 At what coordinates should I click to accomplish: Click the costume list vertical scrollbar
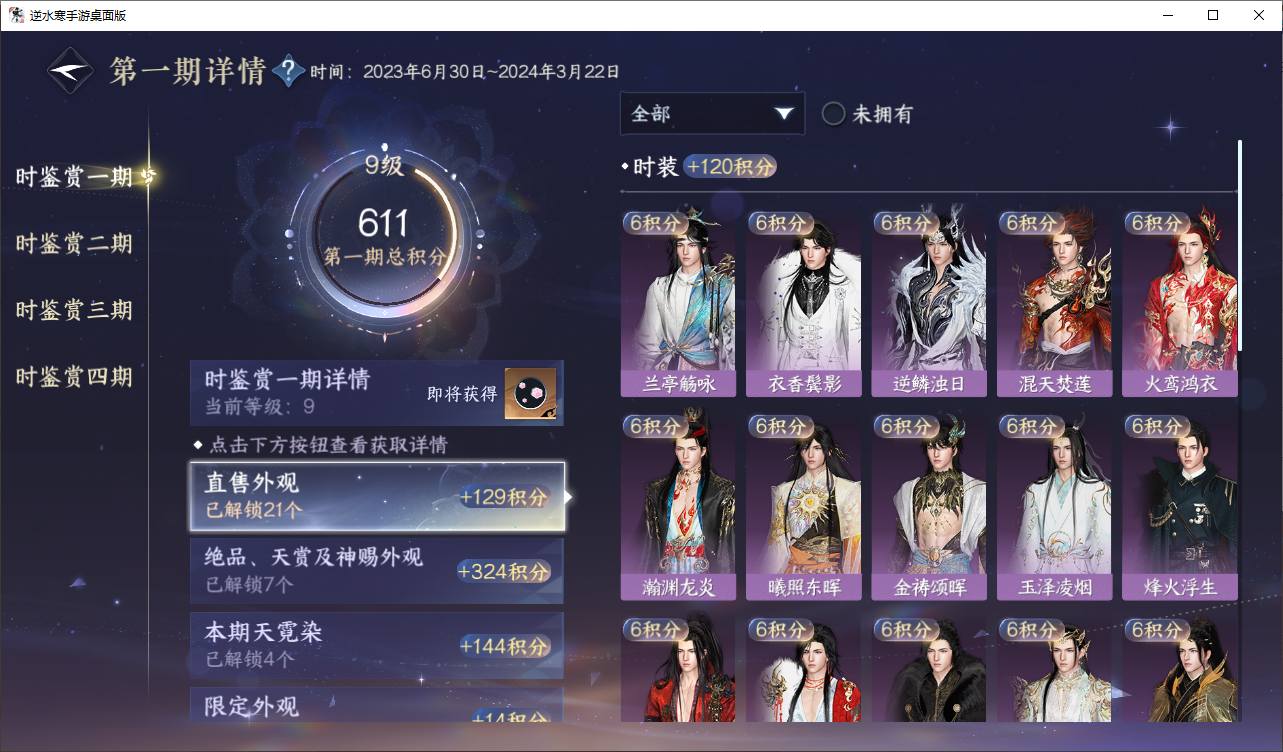pos(1240,245)
